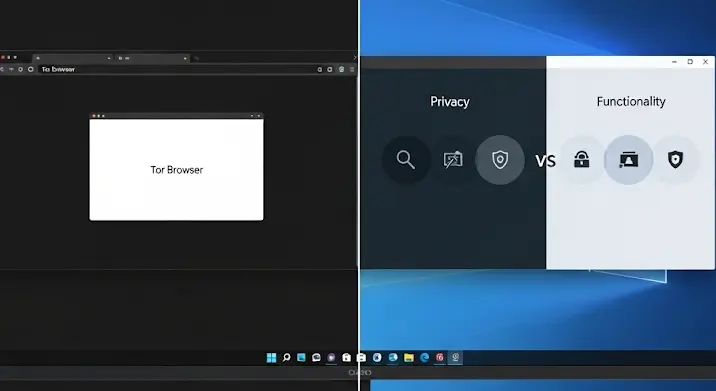Switch to the second tab in dark browser

coord(152,58)
